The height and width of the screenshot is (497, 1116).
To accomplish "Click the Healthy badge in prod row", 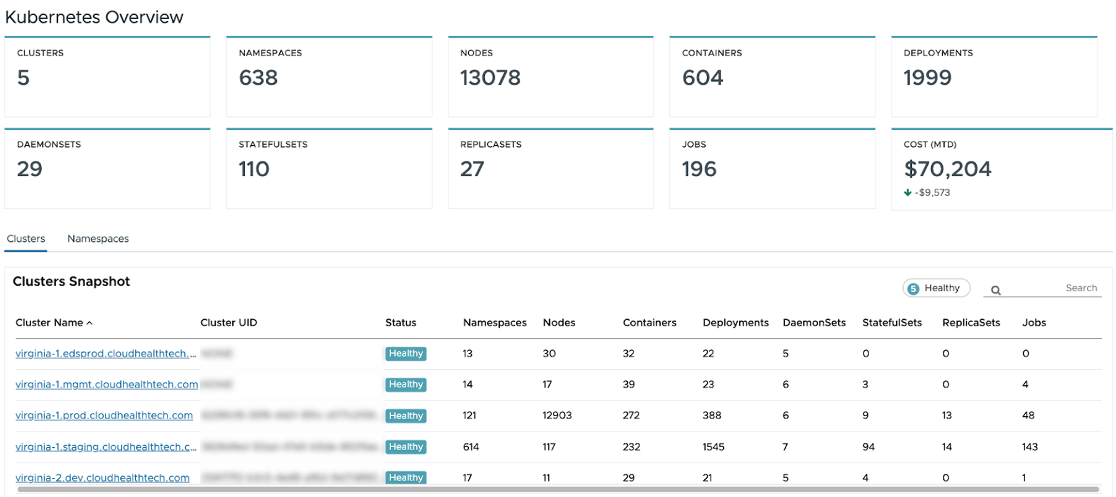I will pyautogui.click(x=406, y=415).
